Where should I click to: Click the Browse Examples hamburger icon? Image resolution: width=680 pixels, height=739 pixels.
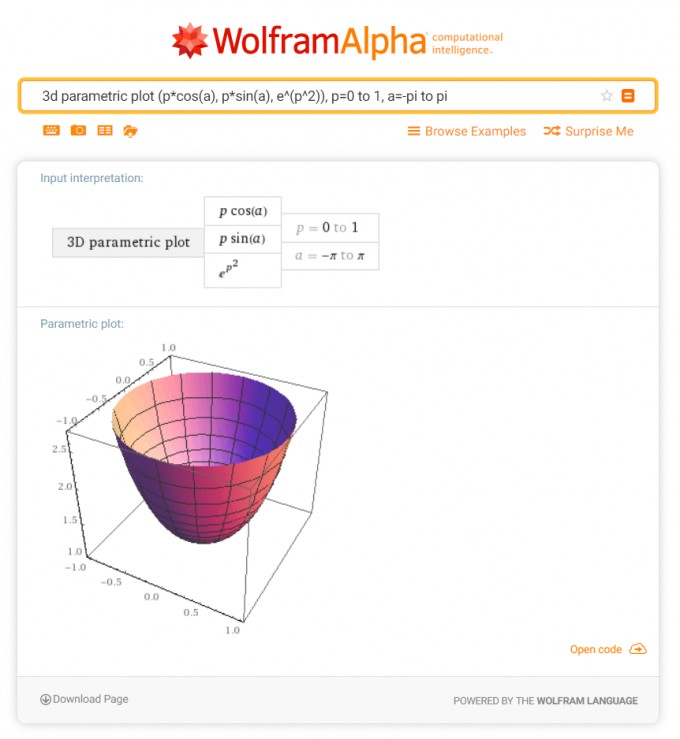414,131
